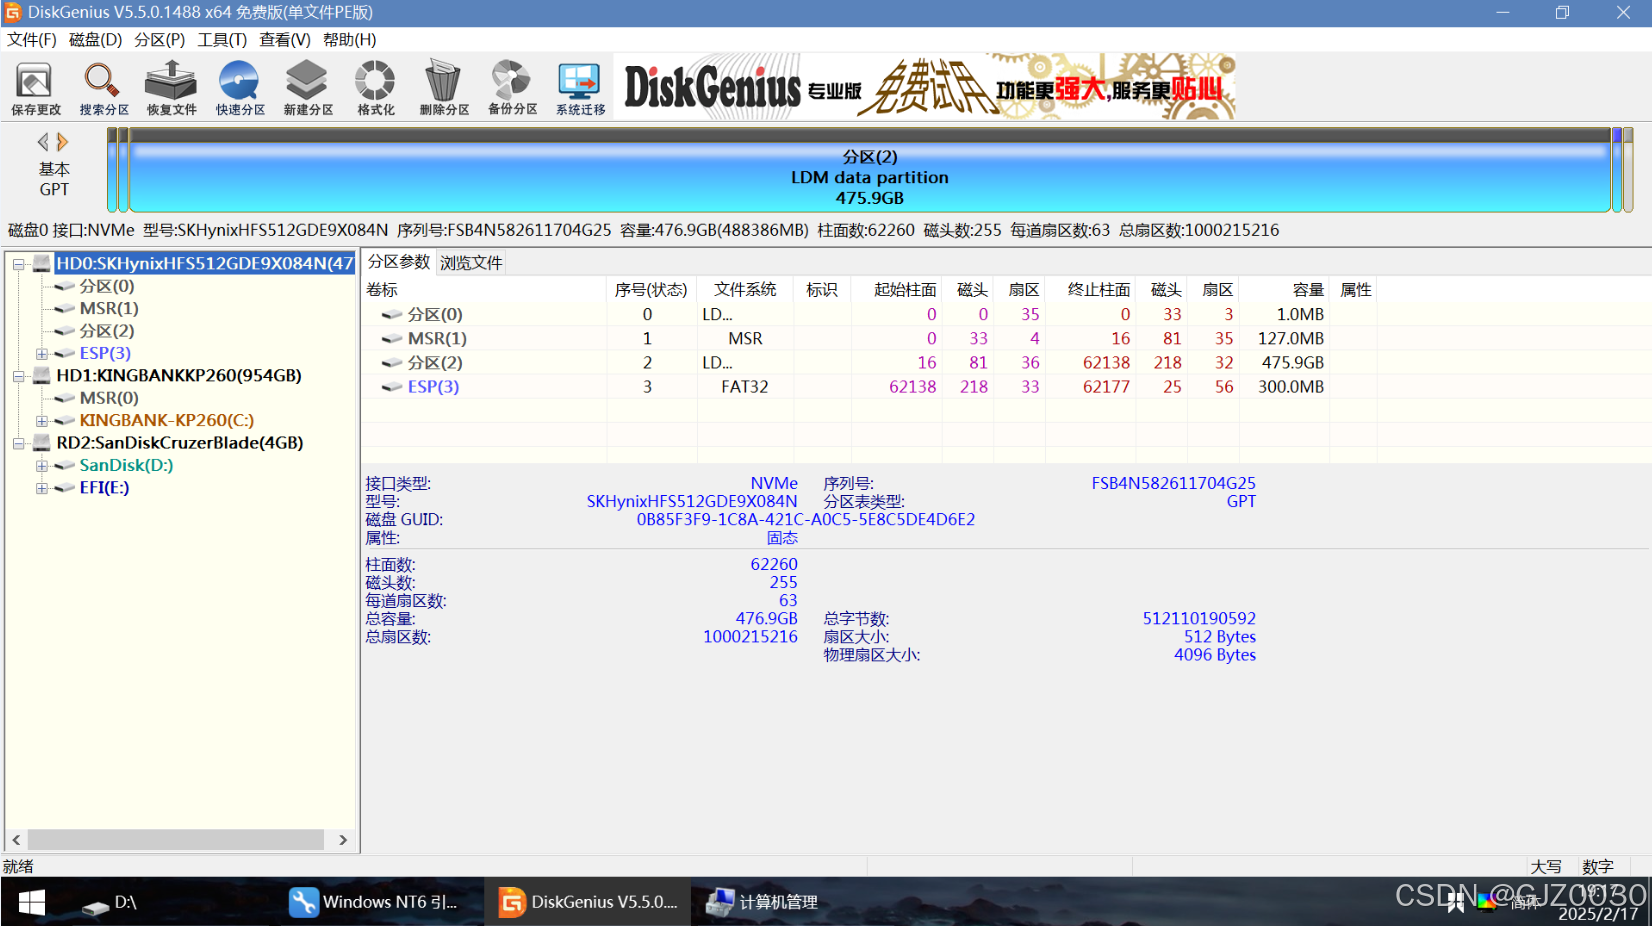Launch the 恢复文件 recover files tool
Image resolution: width=1652 pixels, height=926 pixels.
pos(172,88)
